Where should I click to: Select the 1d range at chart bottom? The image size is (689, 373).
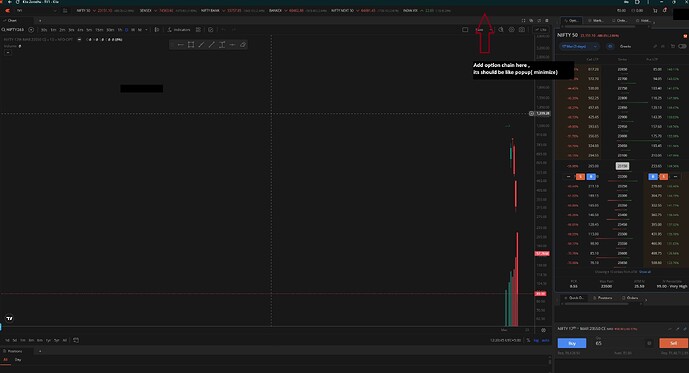tap(7, 340)
